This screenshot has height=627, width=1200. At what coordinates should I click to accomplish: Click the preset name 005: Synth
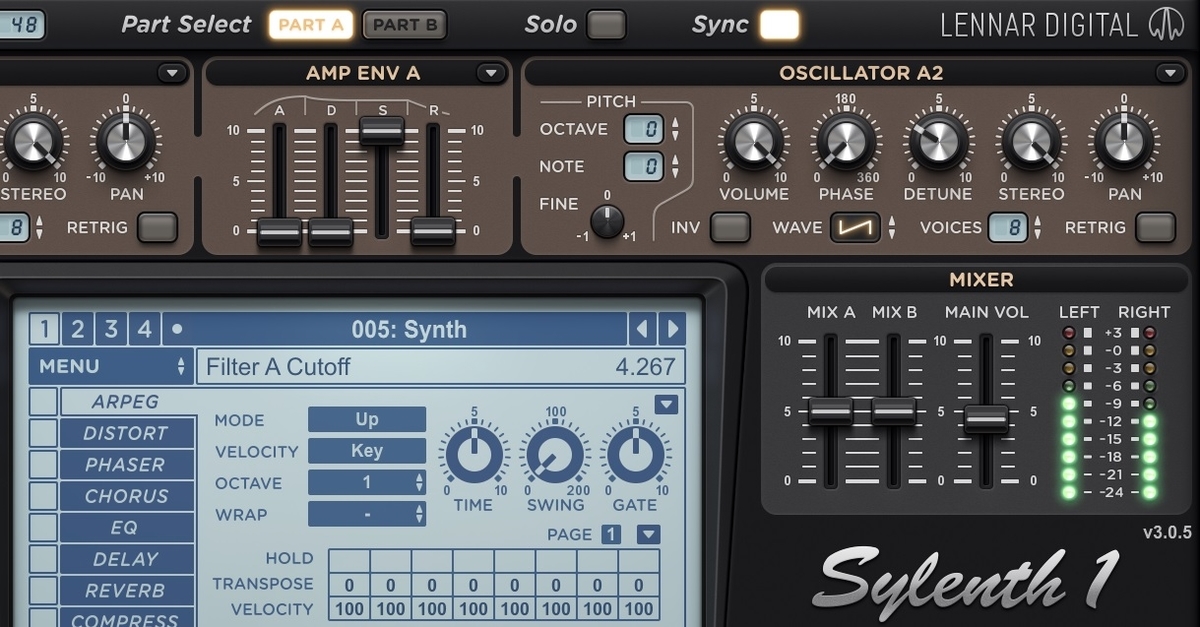[409, 329]
